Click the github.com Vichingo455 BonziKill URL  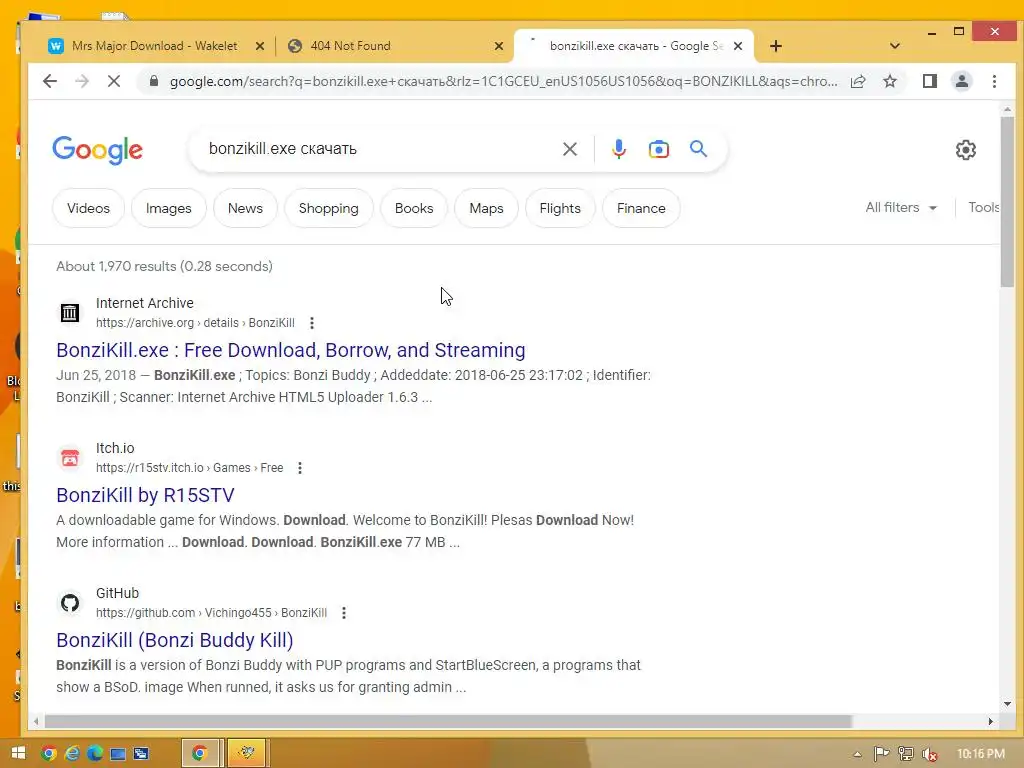[212, 613]
